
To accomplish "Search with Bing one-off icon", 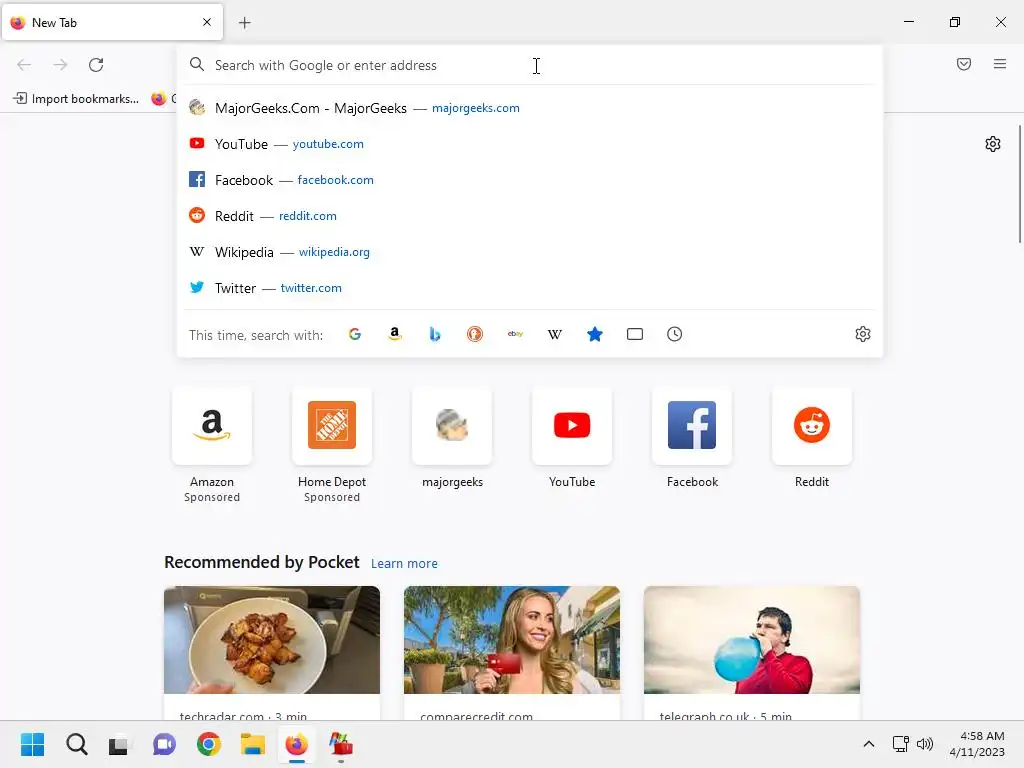I will (x=435, y=334).
